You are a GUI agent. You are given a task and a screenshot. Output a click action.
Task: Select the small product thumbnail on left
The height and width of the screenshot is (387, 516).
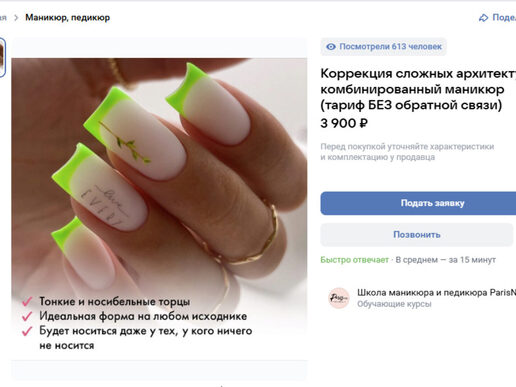point(2,57)
